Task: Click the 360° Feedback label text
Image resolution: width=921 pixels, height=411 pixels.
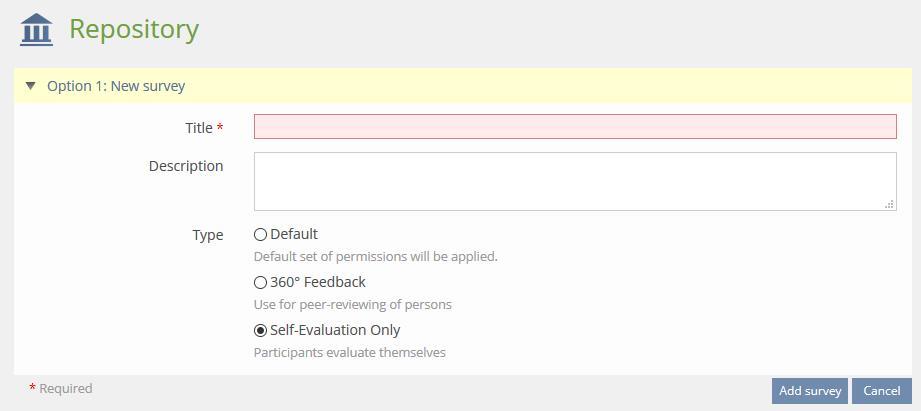Action: click(x=318, y=282)
